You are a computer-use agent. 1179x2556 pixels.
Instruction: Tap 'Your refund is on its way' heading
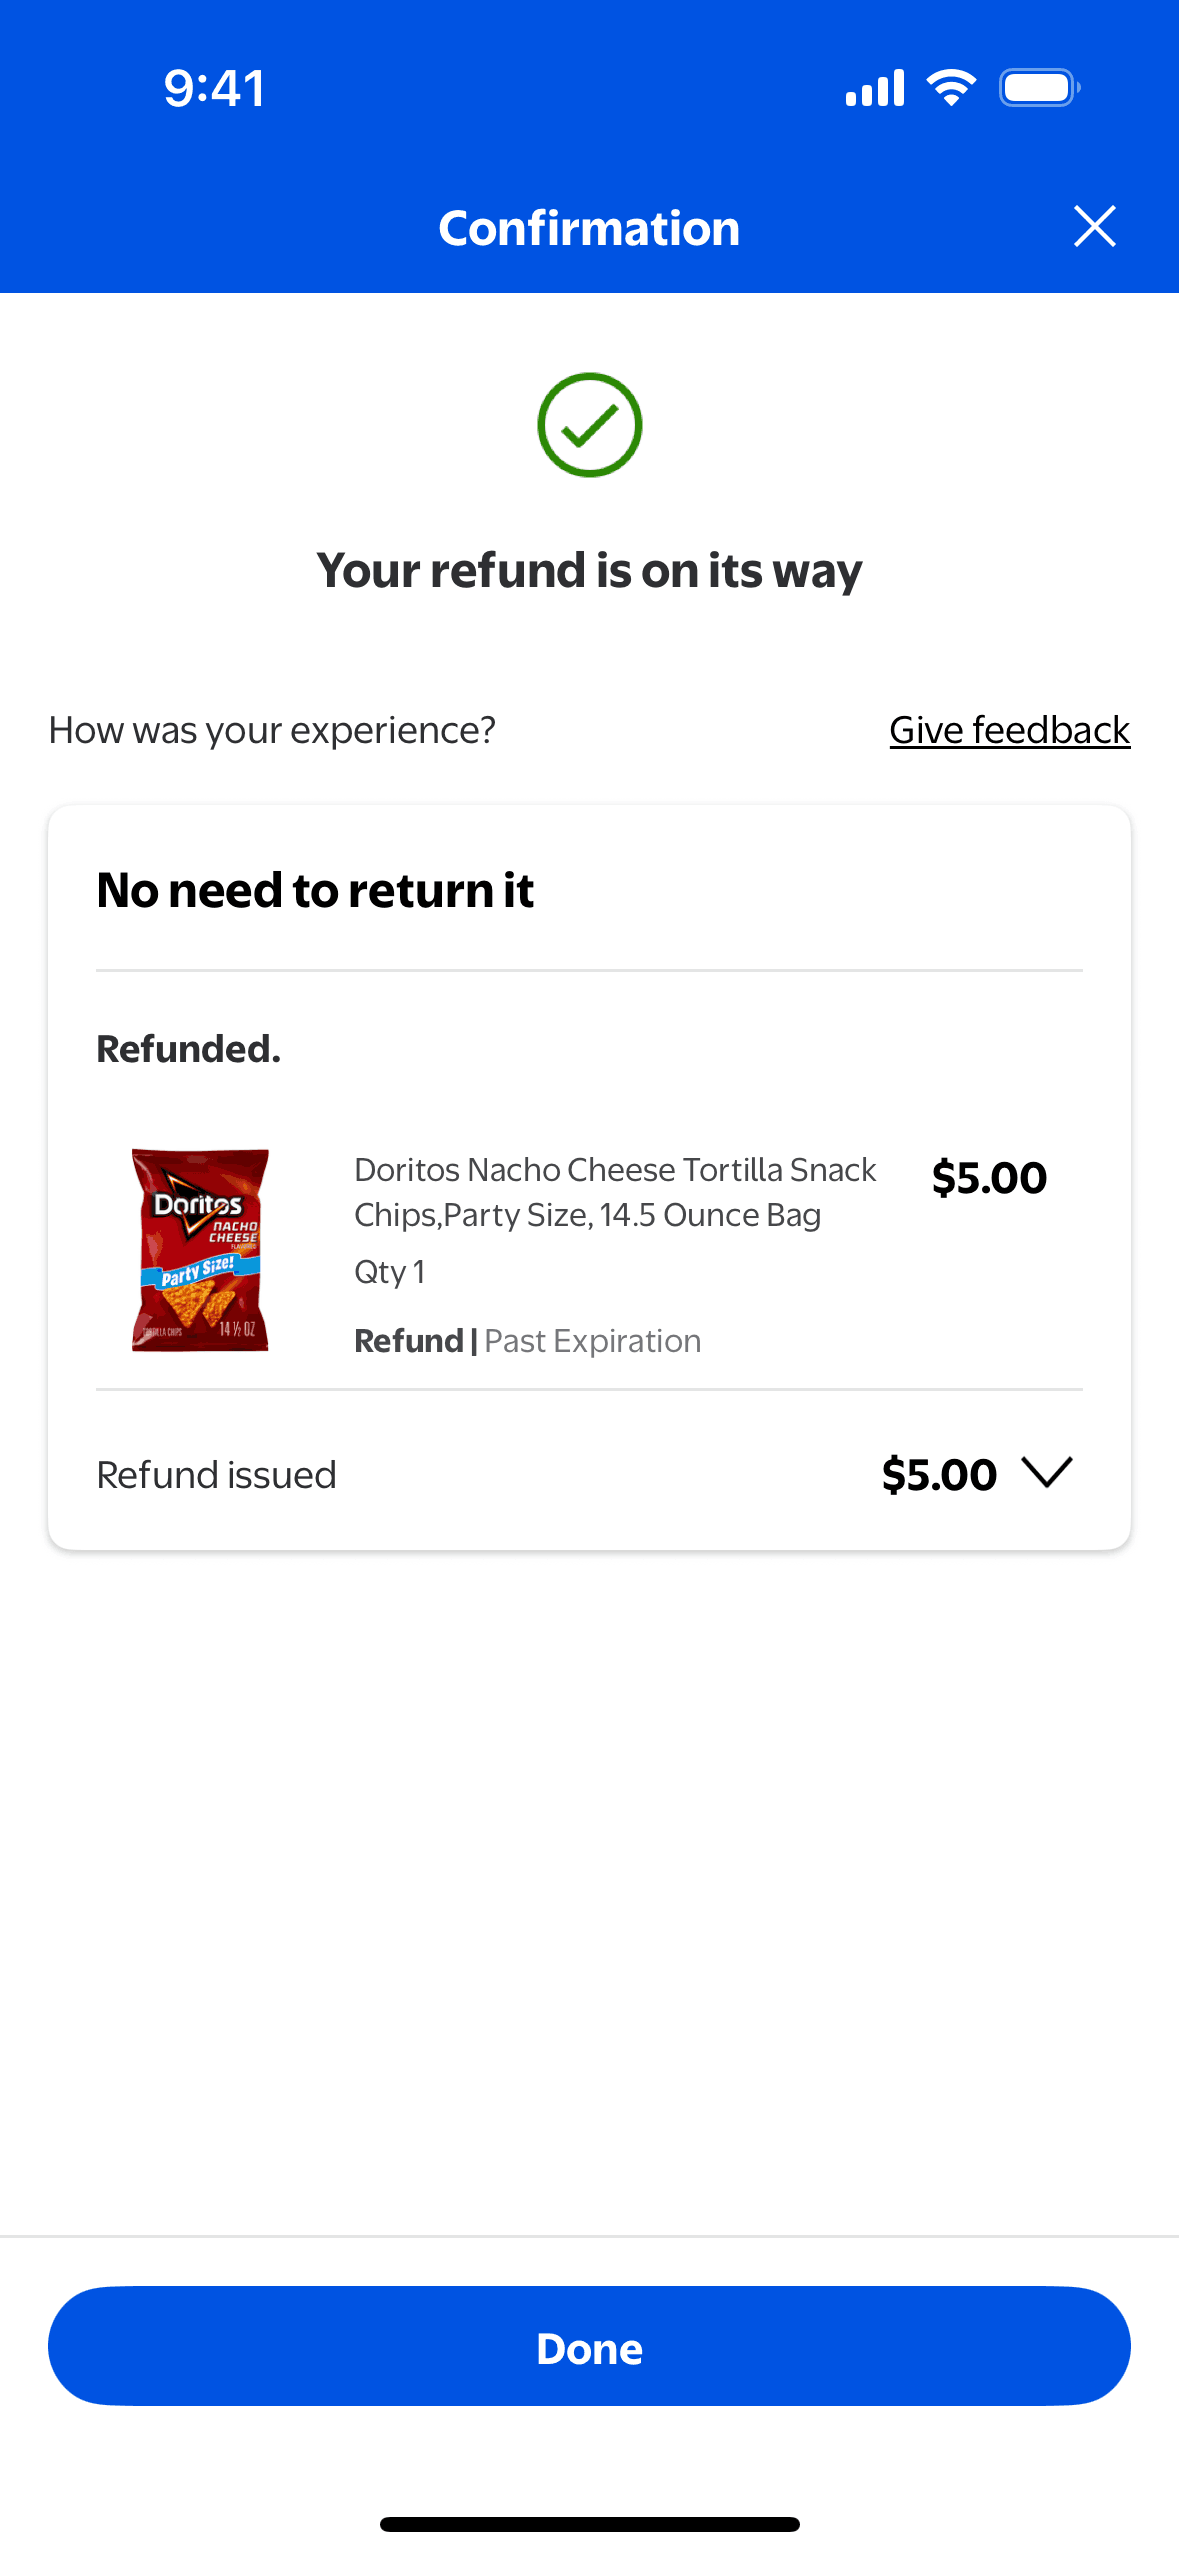pyautogui.click(x=589, y=570)
